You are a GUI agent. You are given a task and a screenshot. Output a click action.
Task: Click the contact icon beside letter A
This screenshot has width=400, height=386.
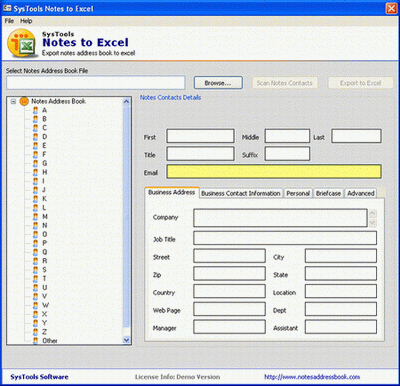coord(35,110)
